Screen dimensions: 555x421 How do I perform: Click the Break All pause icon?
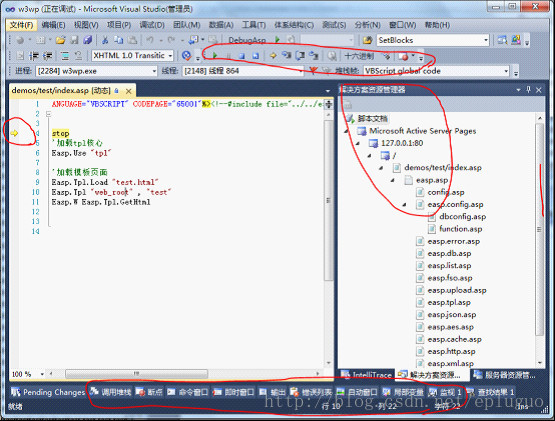click(229, 56)
